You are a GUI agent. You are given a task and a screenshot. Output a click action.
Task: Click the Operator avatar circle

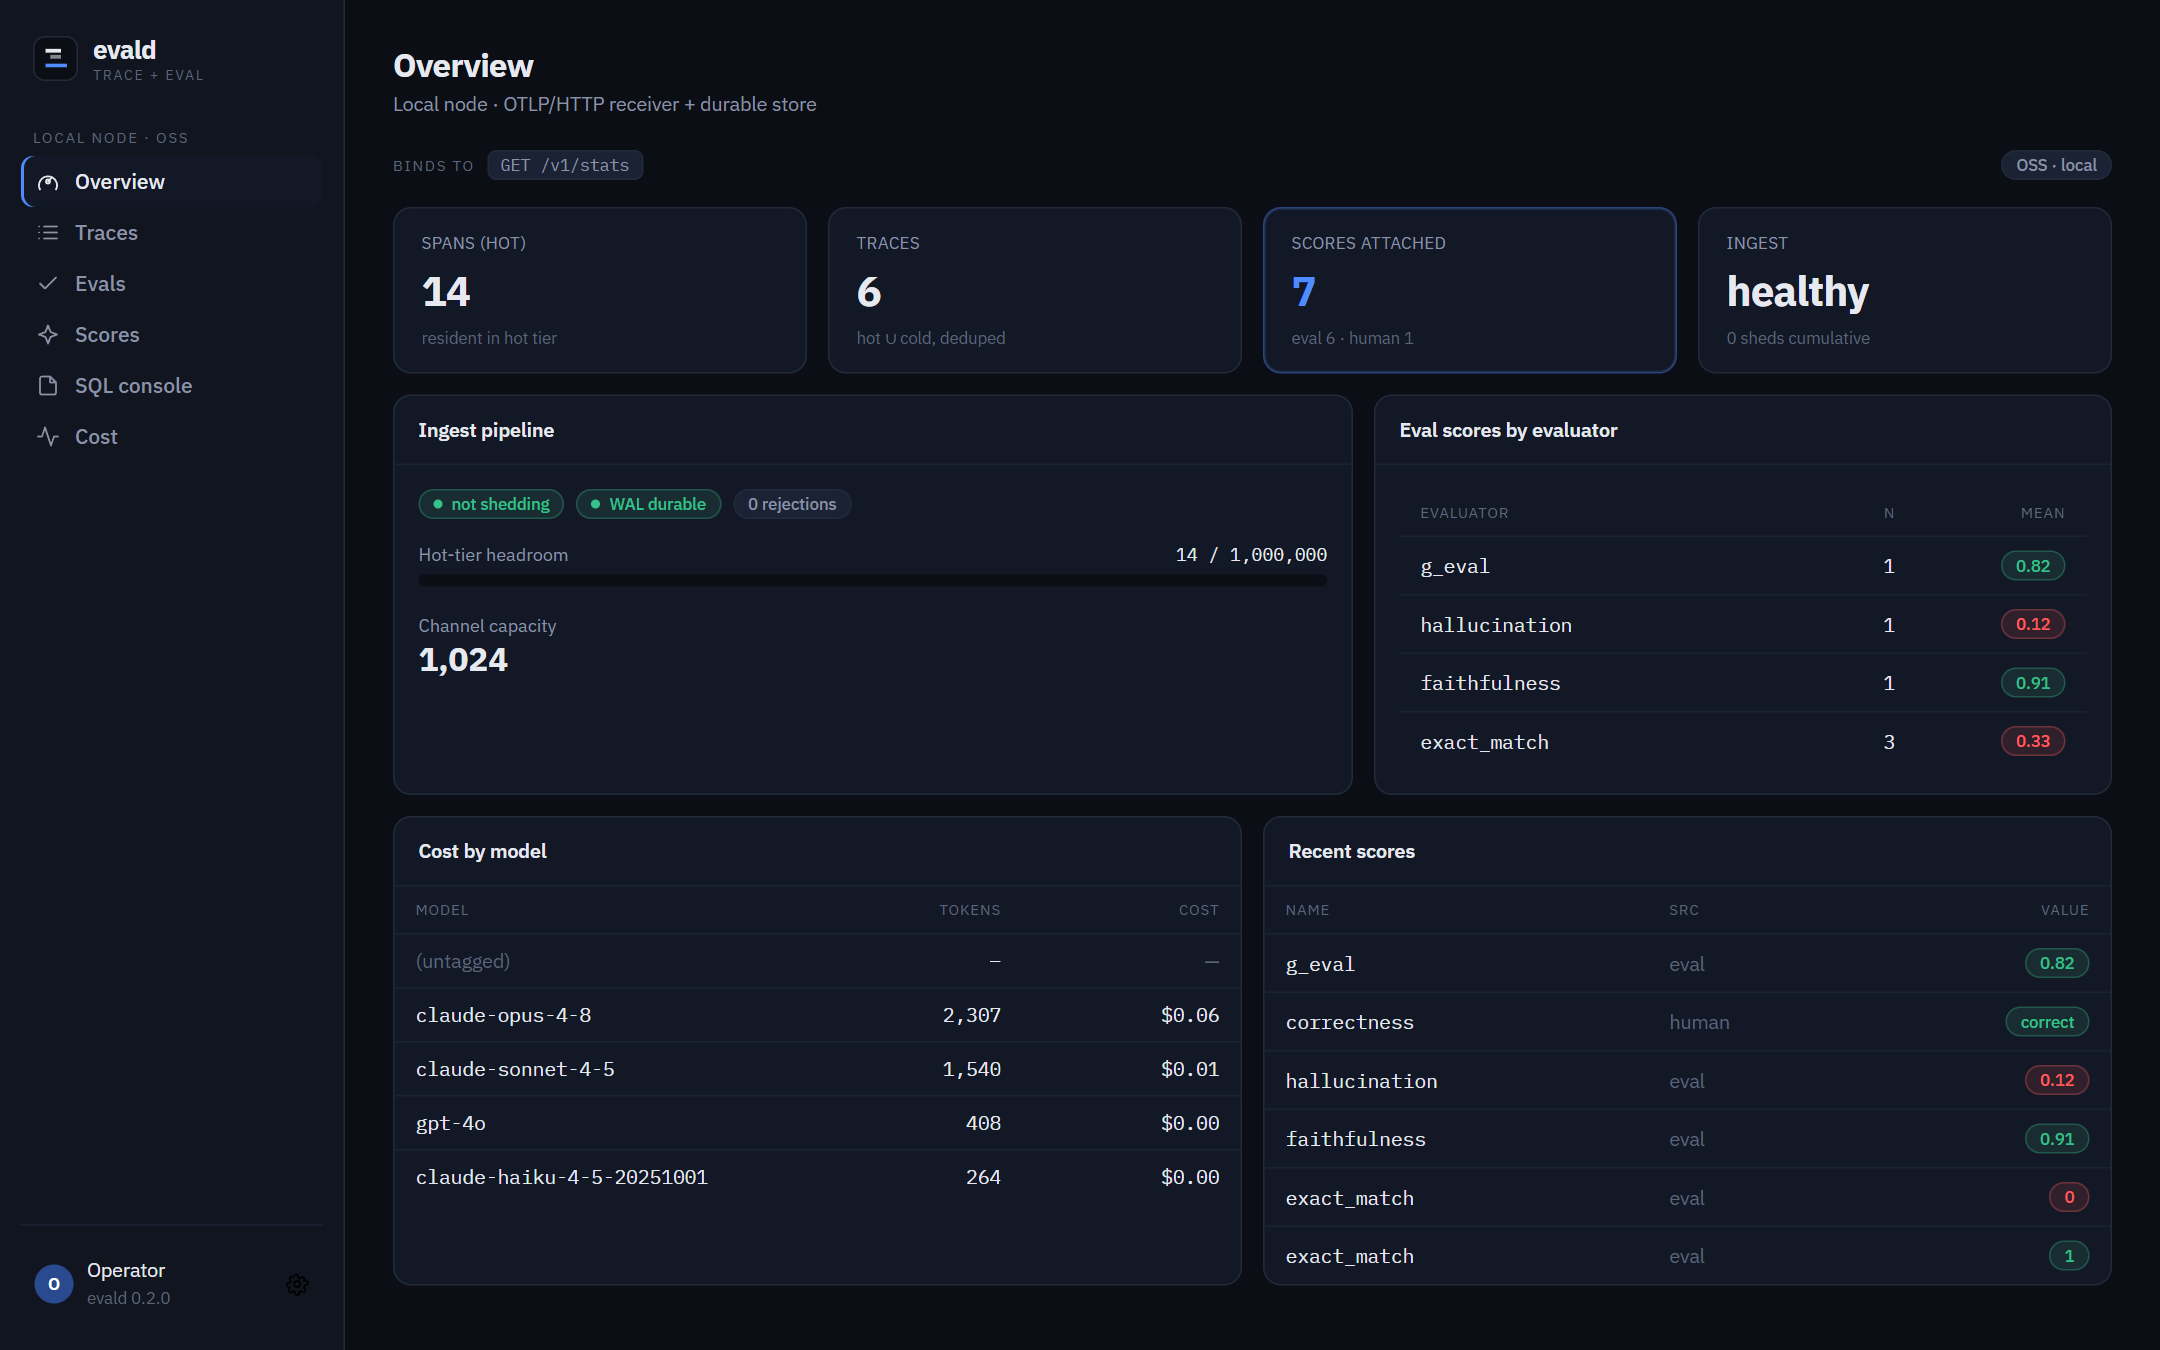coord(54,1284)
